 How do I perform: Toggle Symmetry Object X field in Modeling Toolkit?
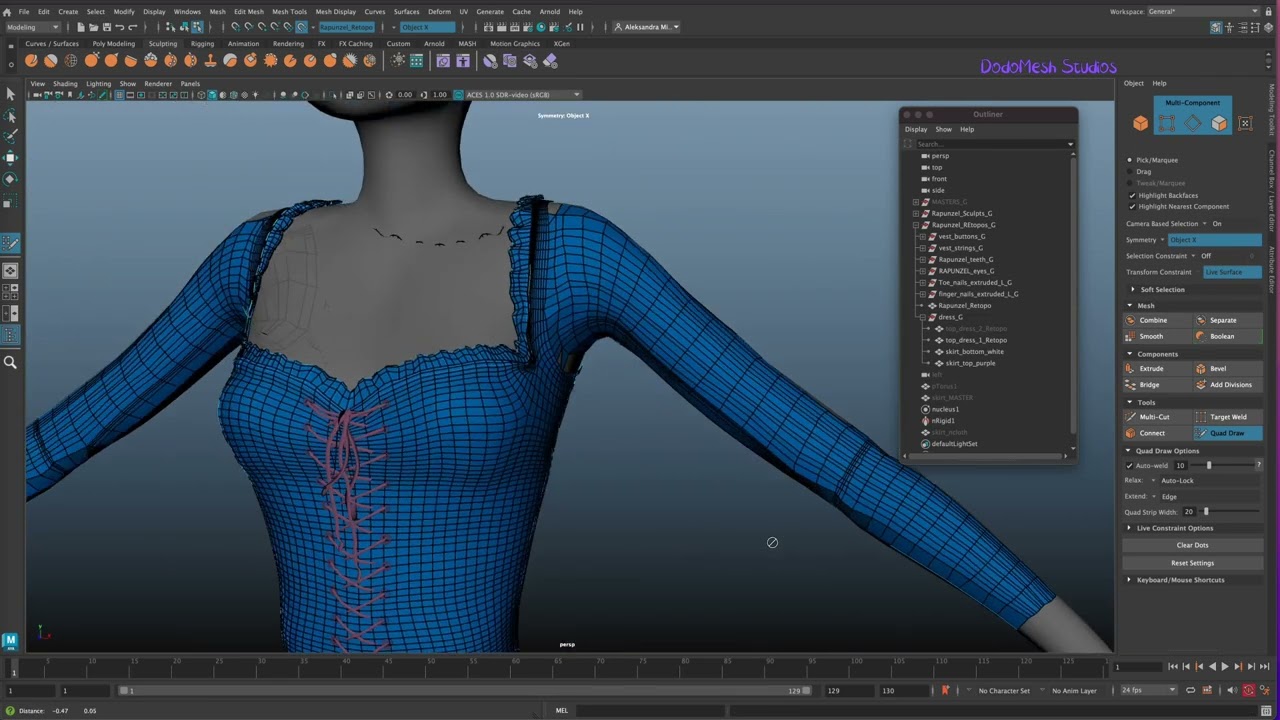1215,240
